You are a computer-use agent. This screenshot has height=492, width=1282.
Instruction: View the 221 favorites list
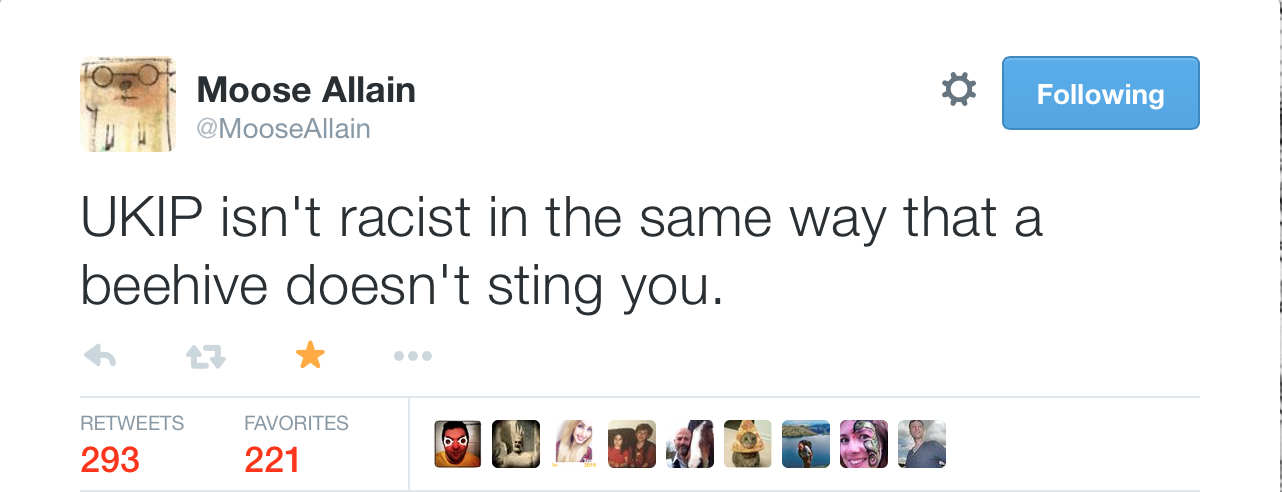[273, 458]
